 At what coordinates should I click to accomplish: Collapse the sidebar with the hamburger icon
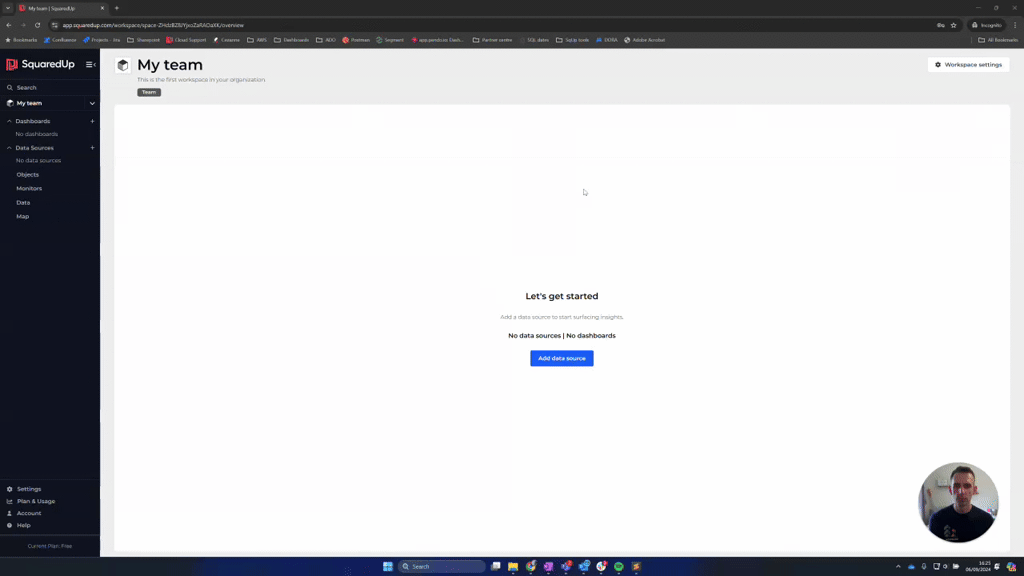coord(91,65)
